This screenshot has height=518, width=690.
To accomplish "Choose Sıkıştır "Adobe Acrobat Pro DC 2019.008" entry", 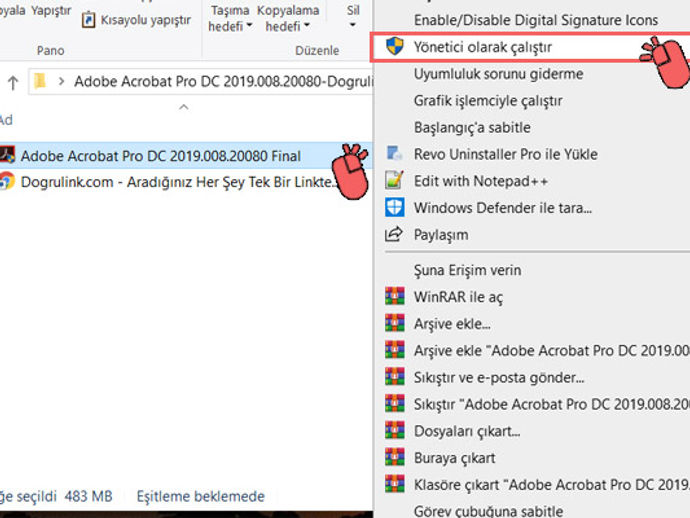I will click(x=552, y=404).
